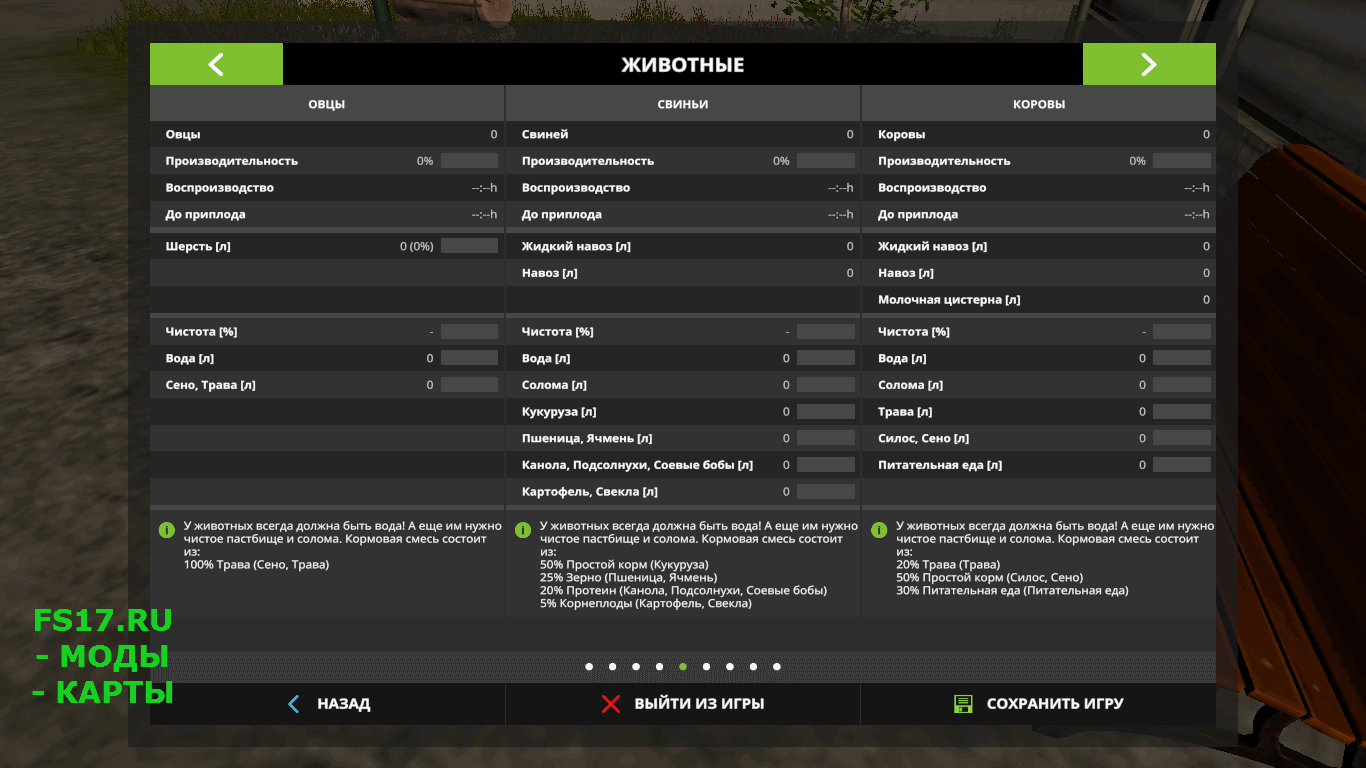Select the third page indicator dot
Image resolution: width=1366 pixels, height=768 pixels.
pos(636,666)
